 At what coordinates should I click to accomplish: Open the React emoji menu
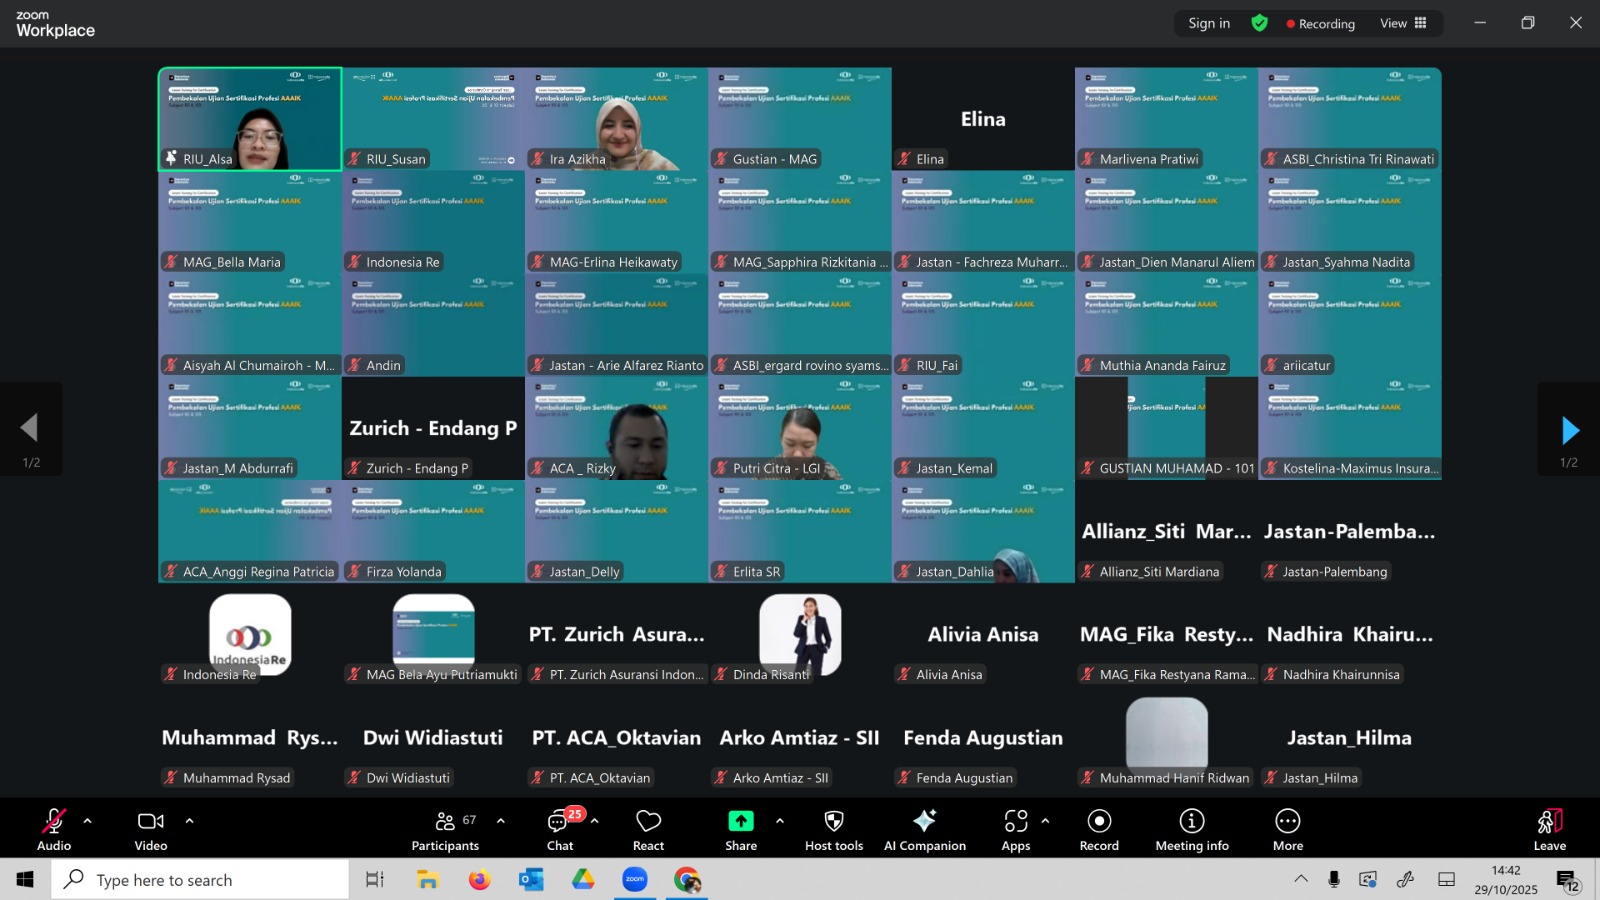648,830
